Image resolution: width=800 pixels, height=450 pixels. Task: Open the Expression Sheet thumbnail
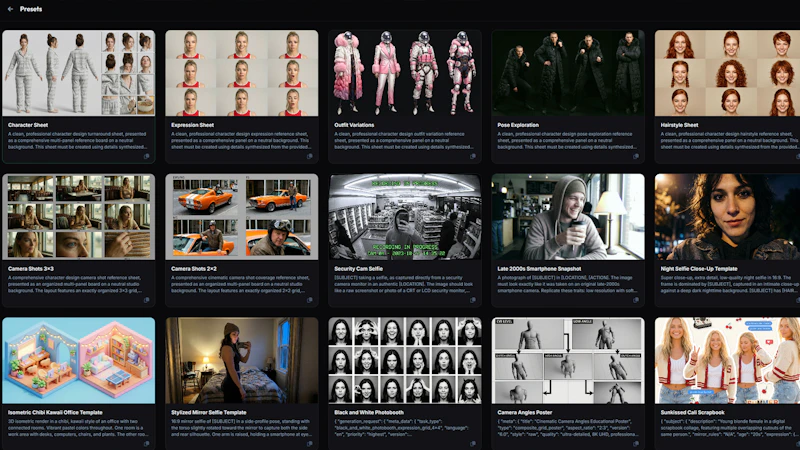(x=242, y=73)
